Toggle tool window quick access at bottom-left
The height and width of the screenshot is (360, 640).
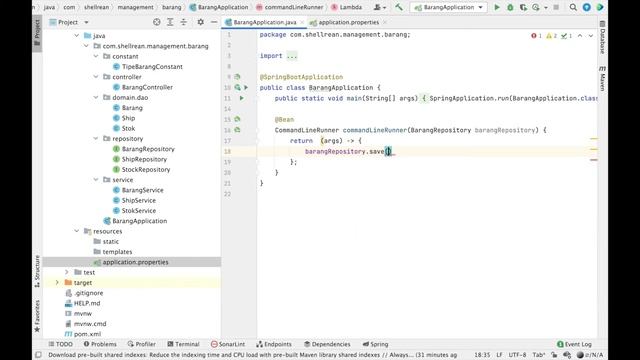pos(38,355)
